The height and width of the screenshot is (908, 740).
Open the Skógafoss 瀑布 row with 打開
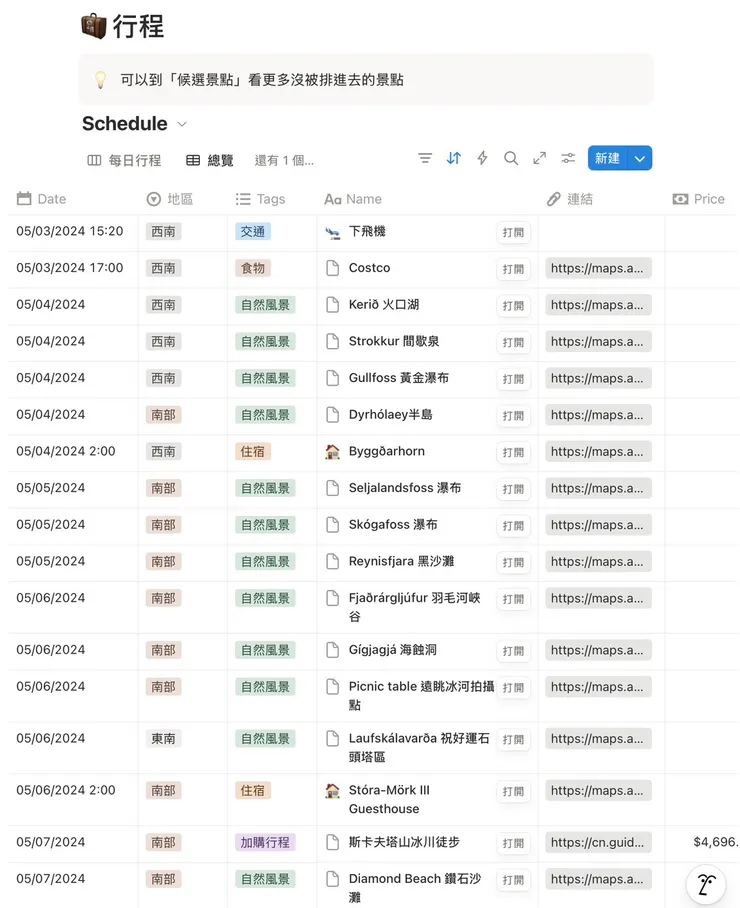(x=513, y=525)
